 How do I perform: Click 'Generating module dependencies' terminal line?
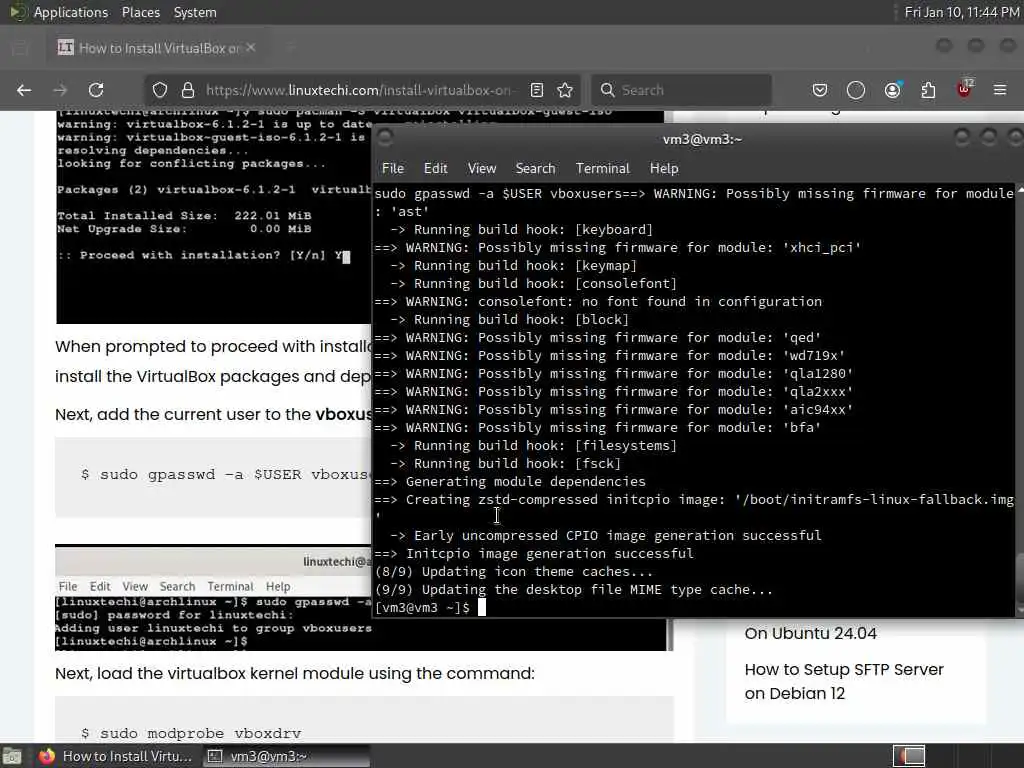(x=510, y=481)
